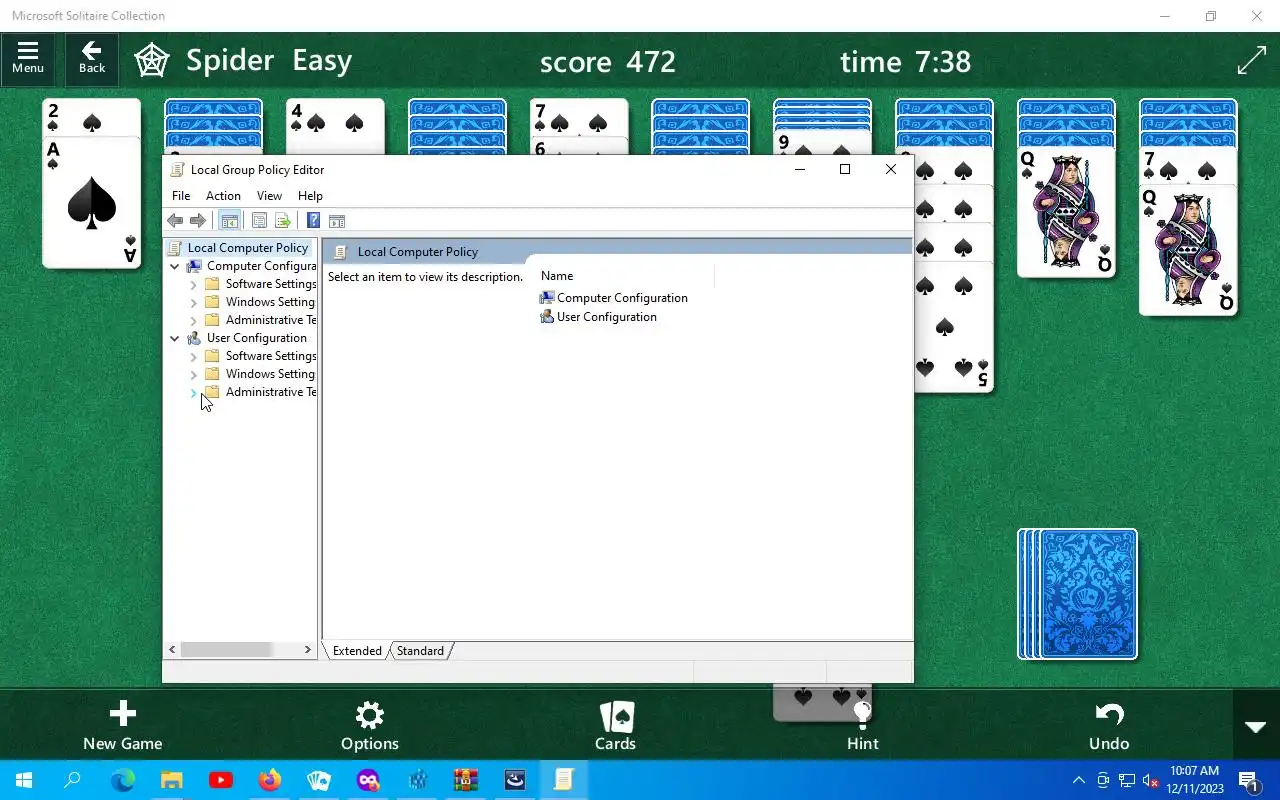The width and height of the screenshot is (1280, 800).
Task: Click the Solitaire Back arrow button
Action: tap(92, 58)
